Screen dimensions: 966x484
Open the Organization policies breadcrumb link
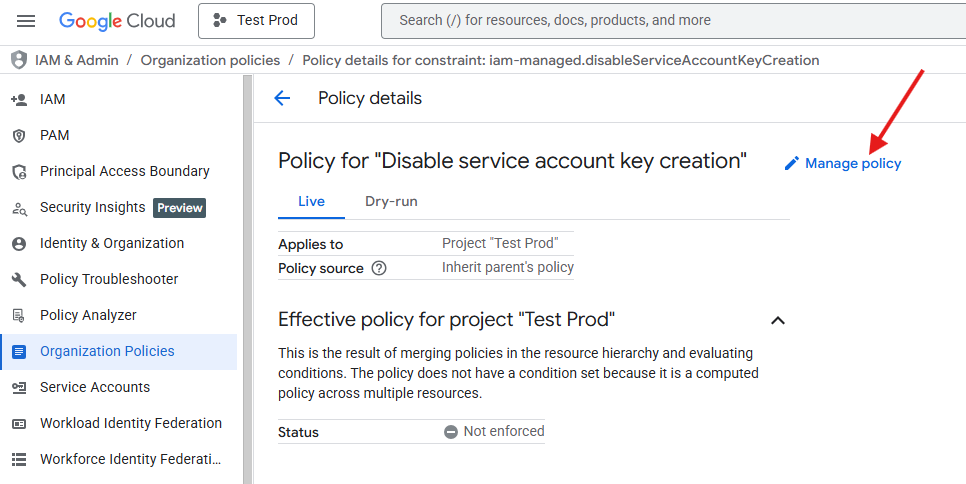click(x=210, y=60)
